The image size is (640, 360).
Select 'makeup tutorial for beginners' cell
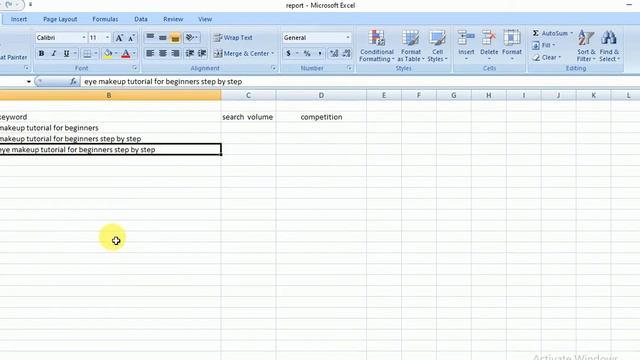pyautogui.click(x=110, y=128)
